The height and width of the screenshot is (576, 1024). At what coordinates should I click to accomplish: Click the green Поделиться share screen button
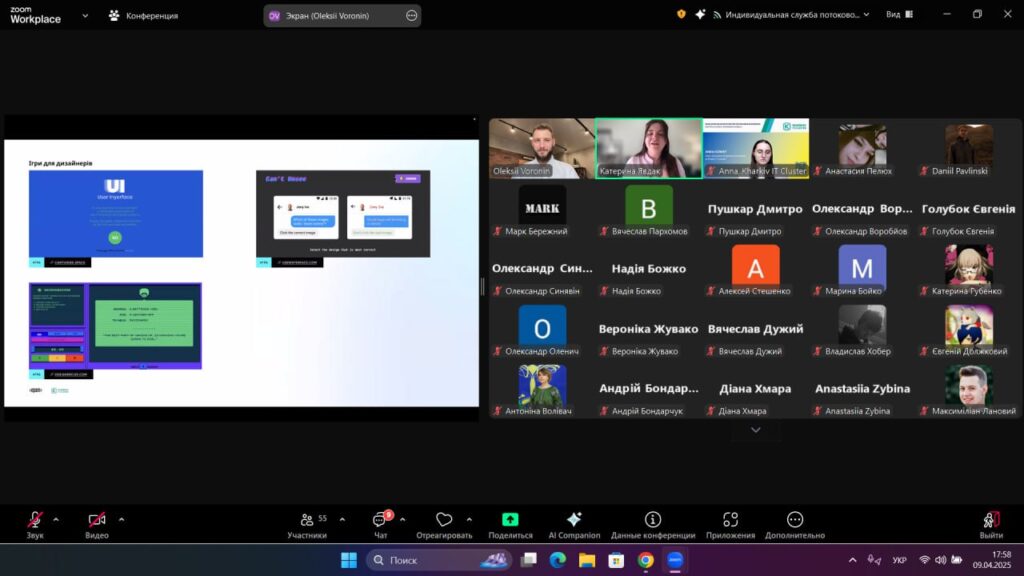(510, 525)
